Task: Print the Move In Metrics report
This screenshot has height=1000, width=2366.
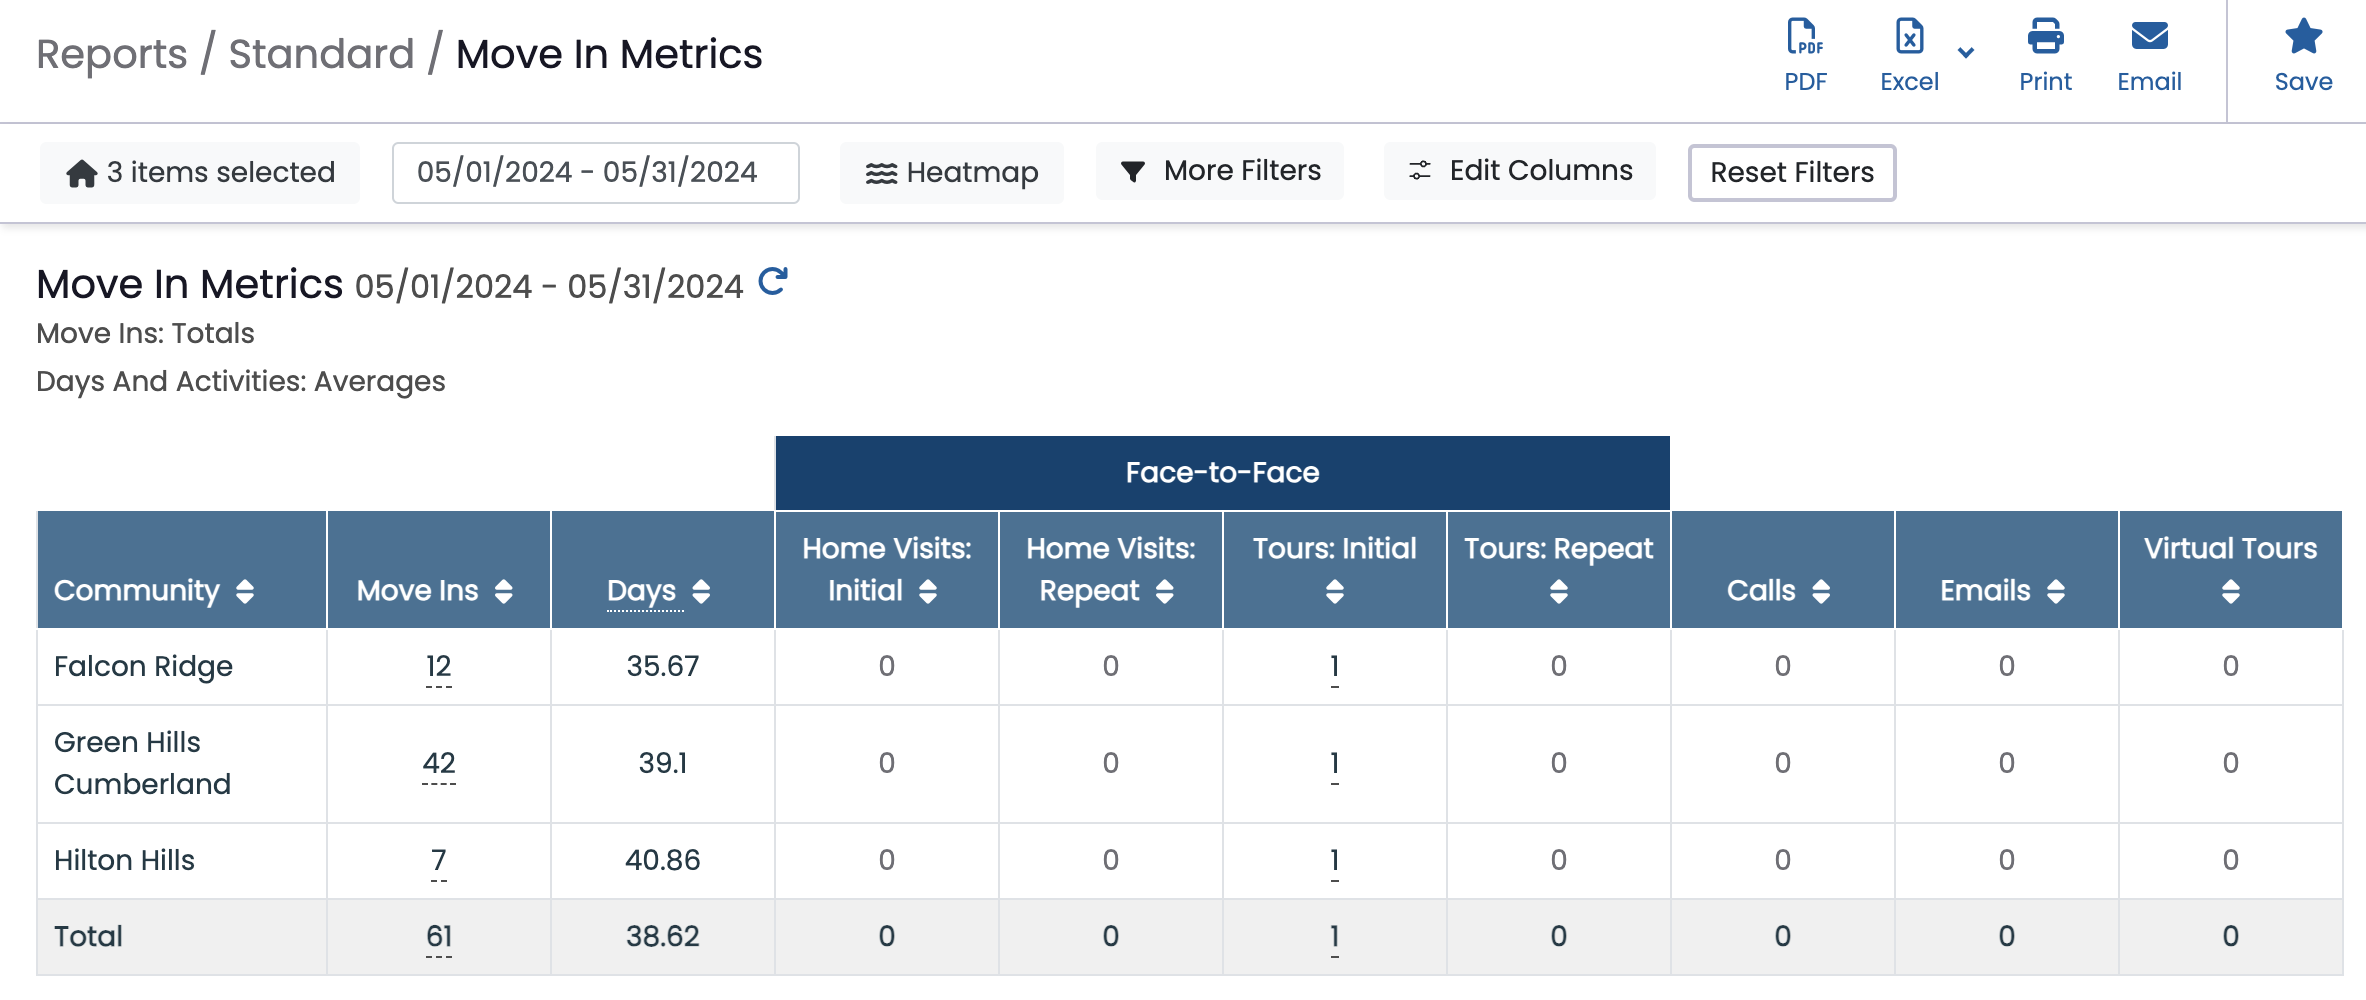Action: tap(2045, 56)
